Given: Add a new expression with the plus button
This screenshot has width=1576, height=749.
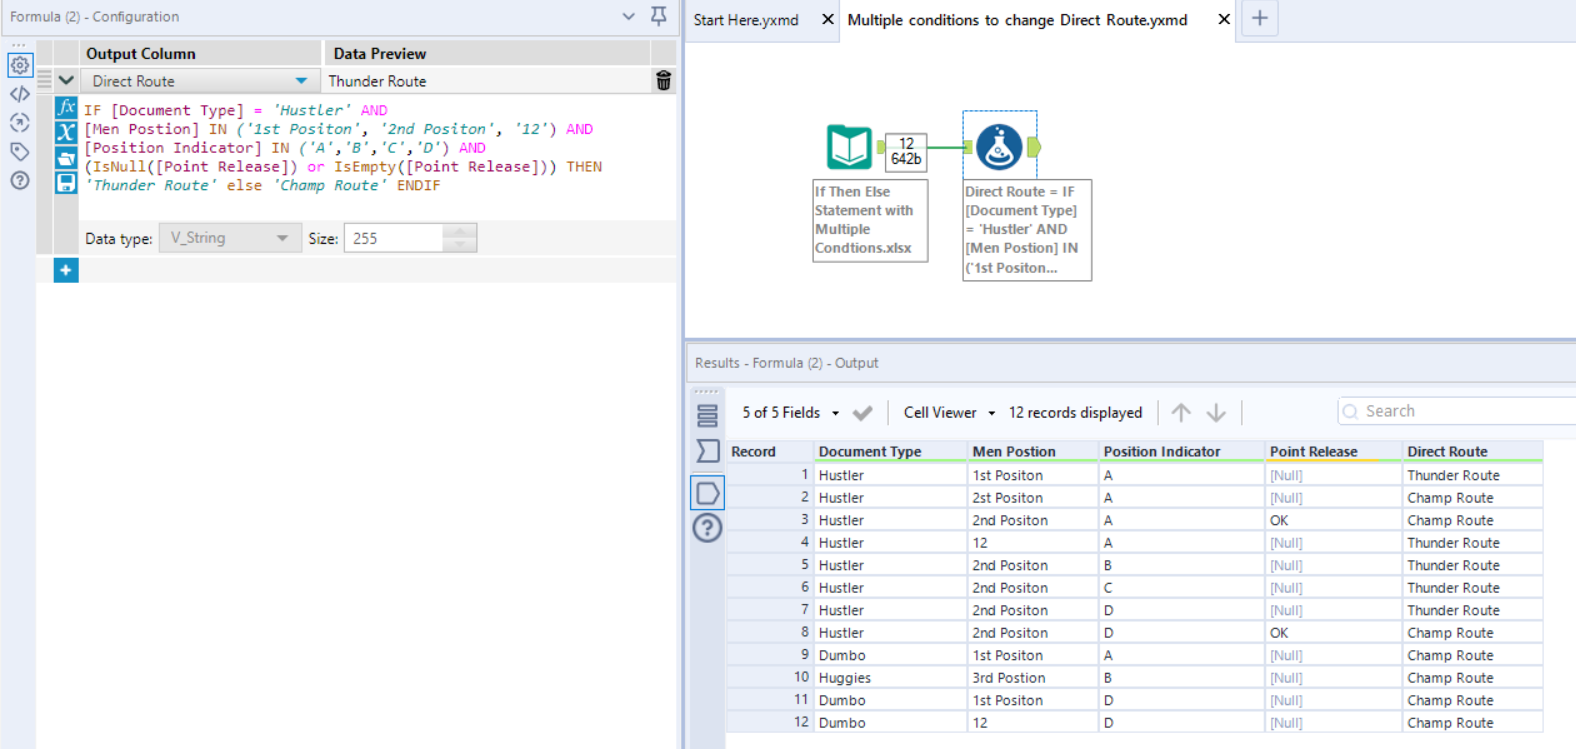Looking at the screenshot, I should pos(66,270).
